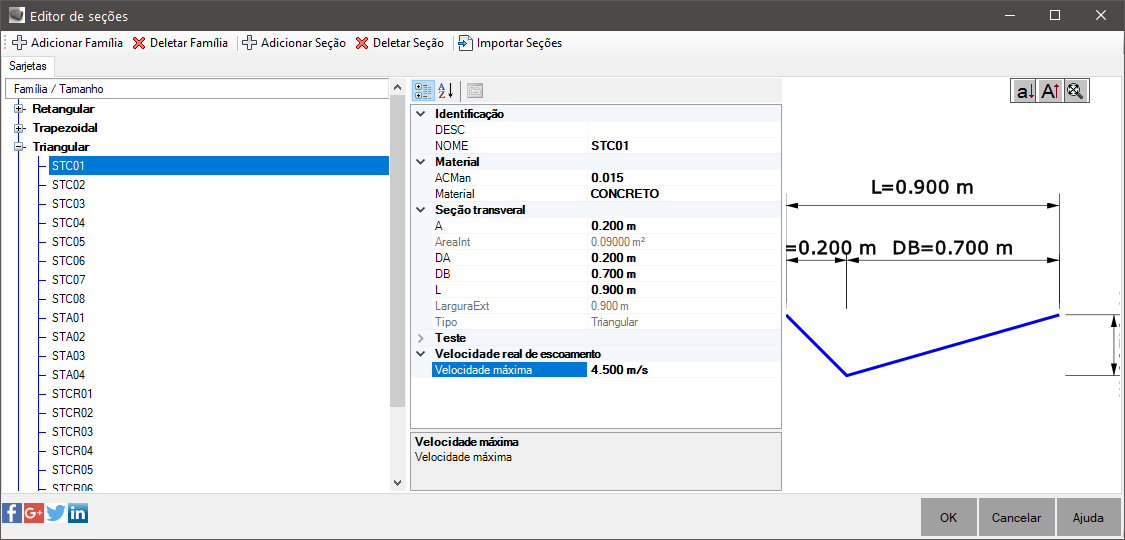1125x540 pixels.
Task: Click the Deletar Família label
Action: click(x=189, y=43)
